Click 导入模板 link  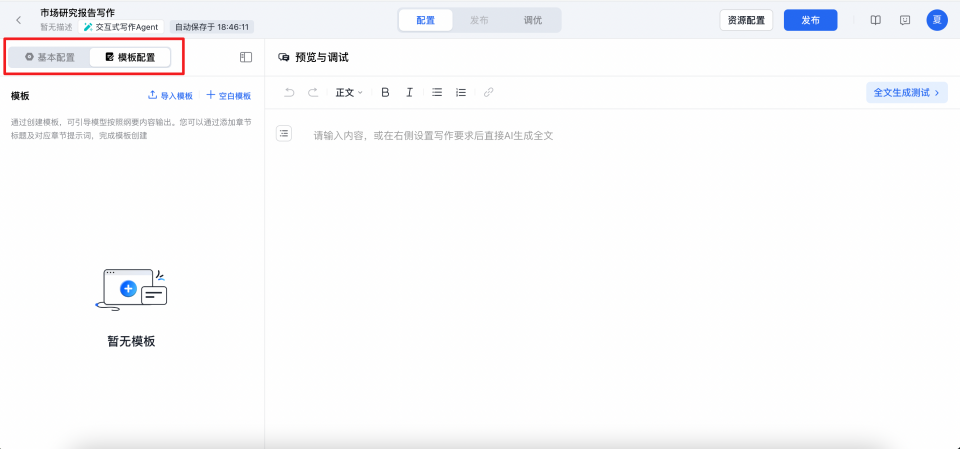pyautogui.click(x=171, y=96)
